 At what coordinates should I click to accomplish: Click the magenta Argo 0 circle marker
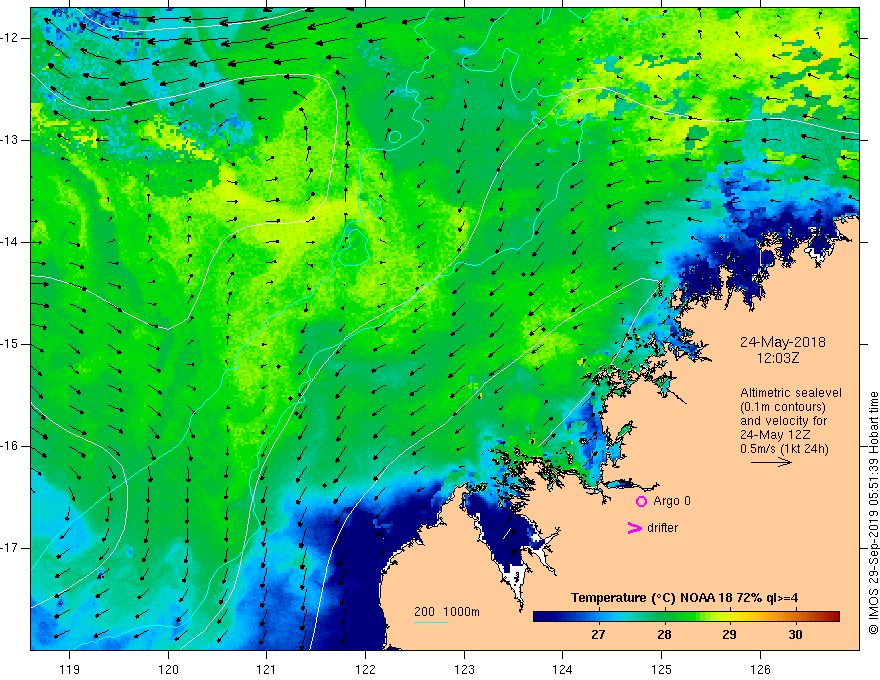point(641,501)
